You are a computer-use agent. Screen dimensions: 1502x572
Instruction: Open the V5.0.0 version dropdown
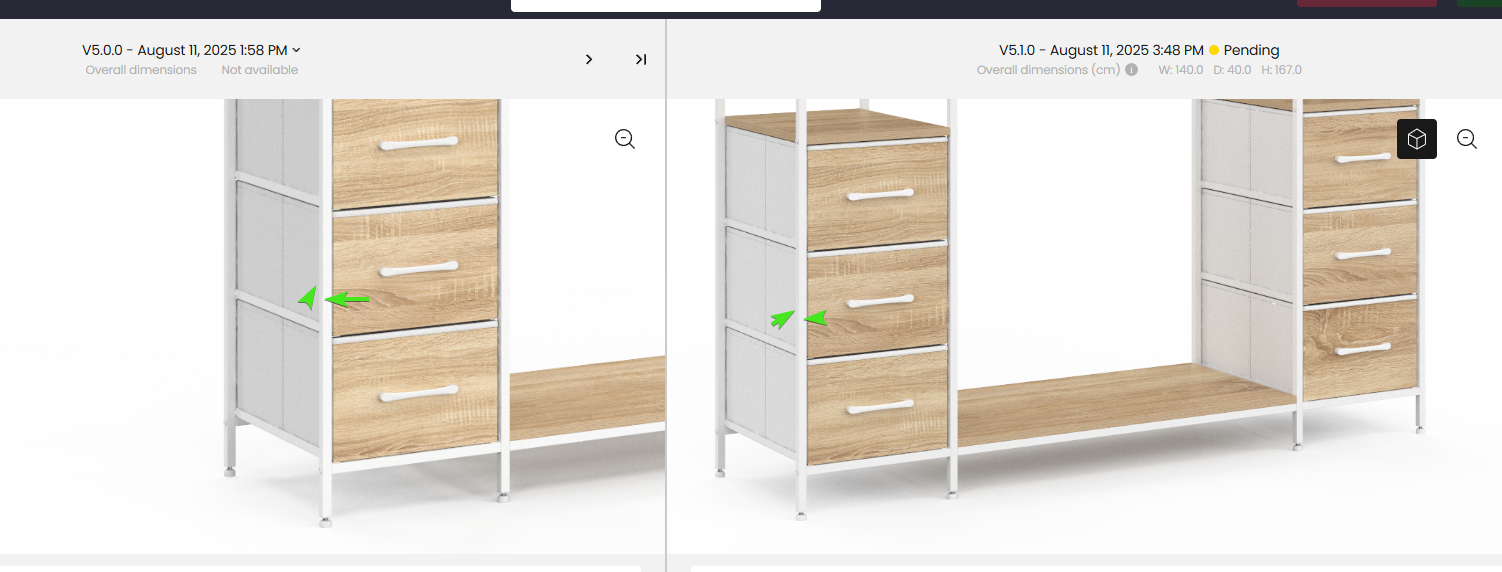[x=191, y=50]
